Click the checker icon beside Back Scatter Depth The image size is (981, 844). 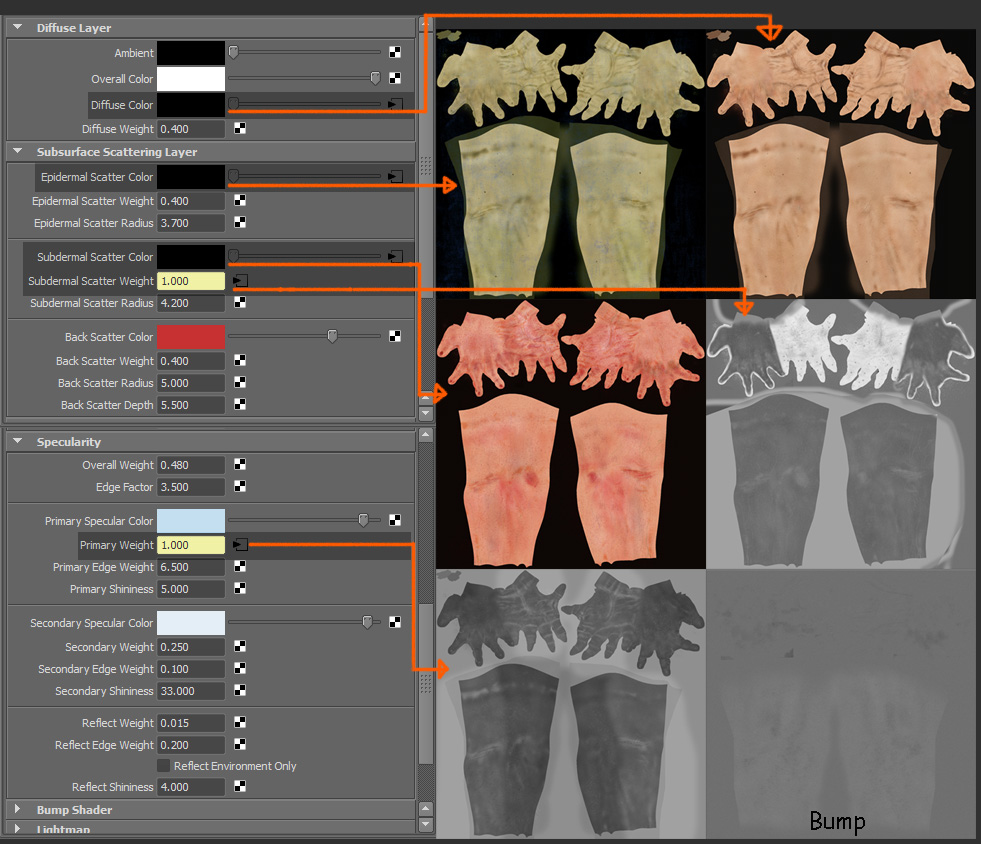pyautogui.click(x=240, y=404)
